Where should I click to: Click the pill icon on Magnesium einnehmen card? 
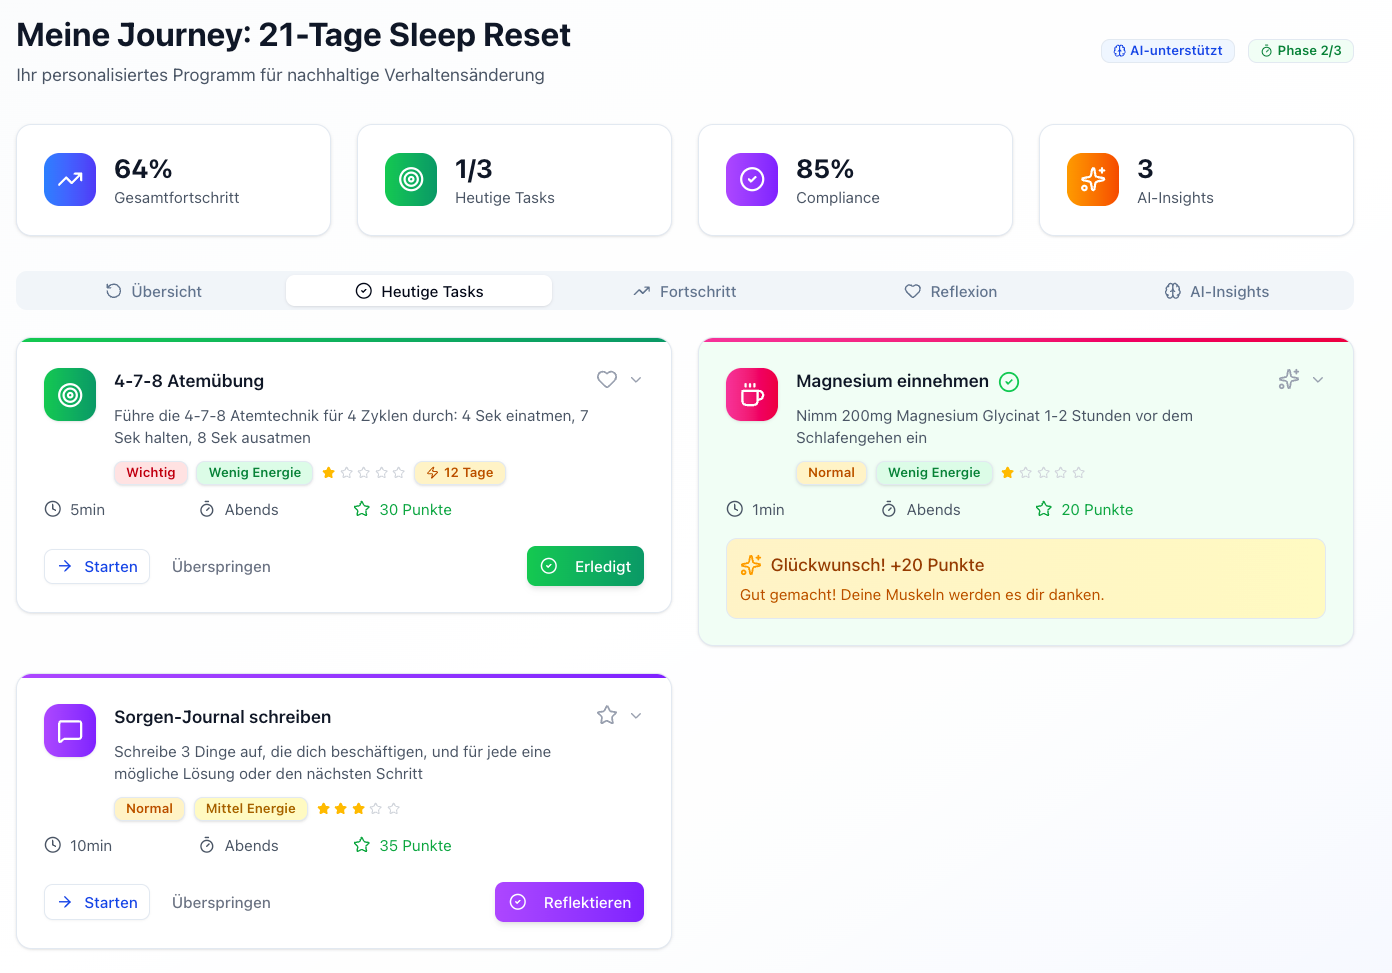coord(751,394)
